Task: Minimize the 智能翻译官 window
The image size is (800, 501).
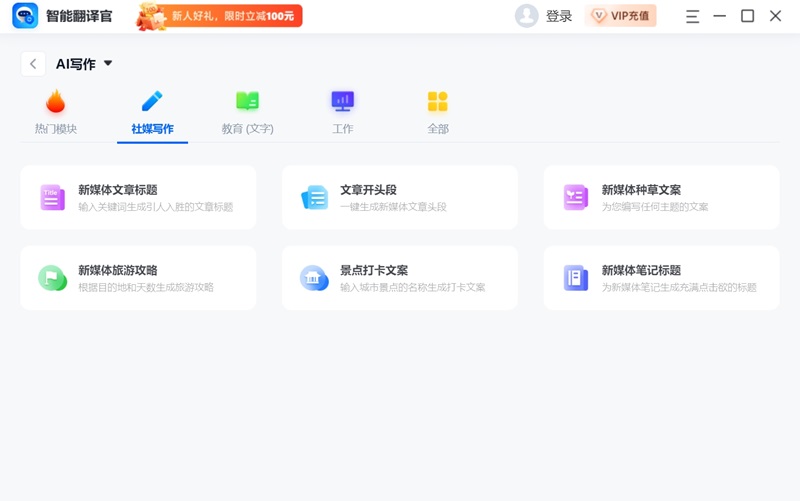Action: click(x=719, y=16)
